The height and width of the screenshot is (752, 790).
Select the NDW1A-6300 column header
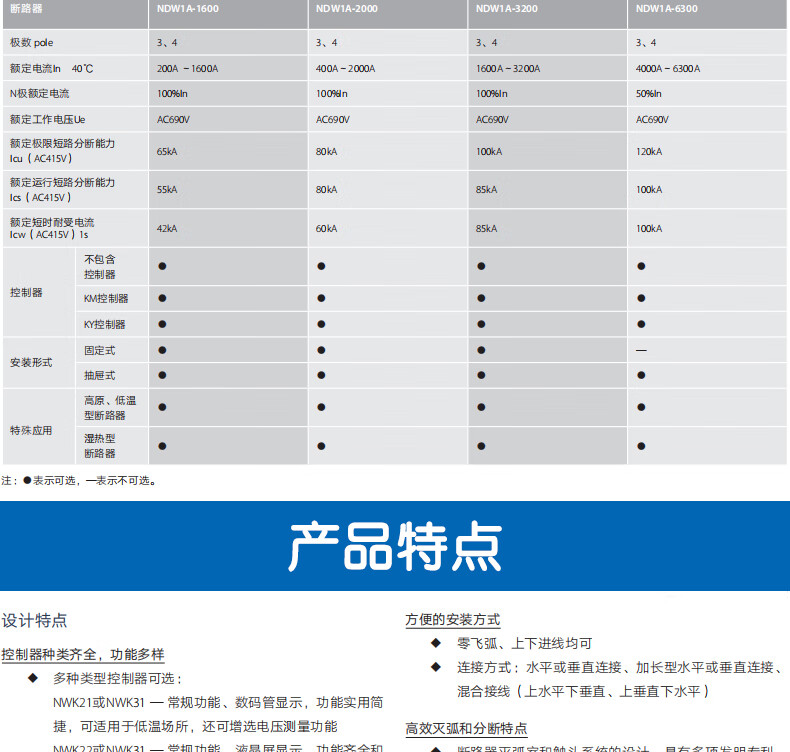point(668,9)
